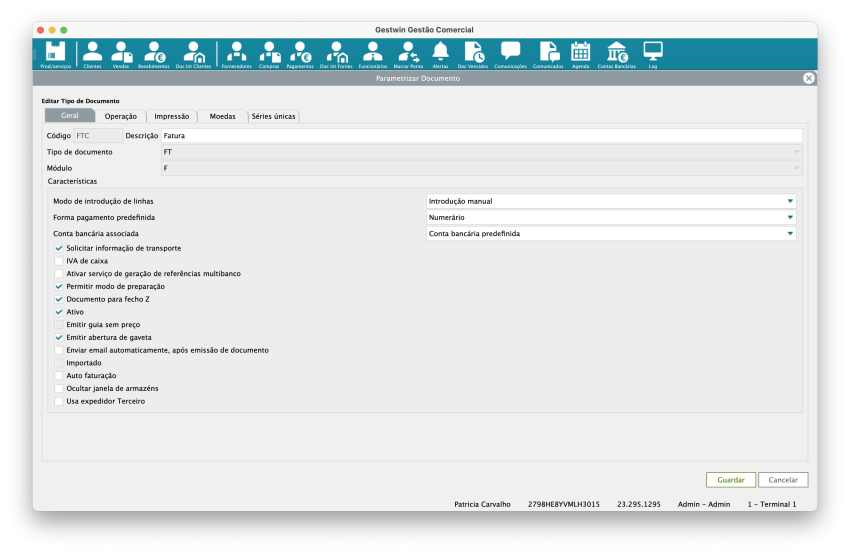Click the Fornecedores toolbar icon
This screenshot has width=850, height=554.
coord(236,53)
